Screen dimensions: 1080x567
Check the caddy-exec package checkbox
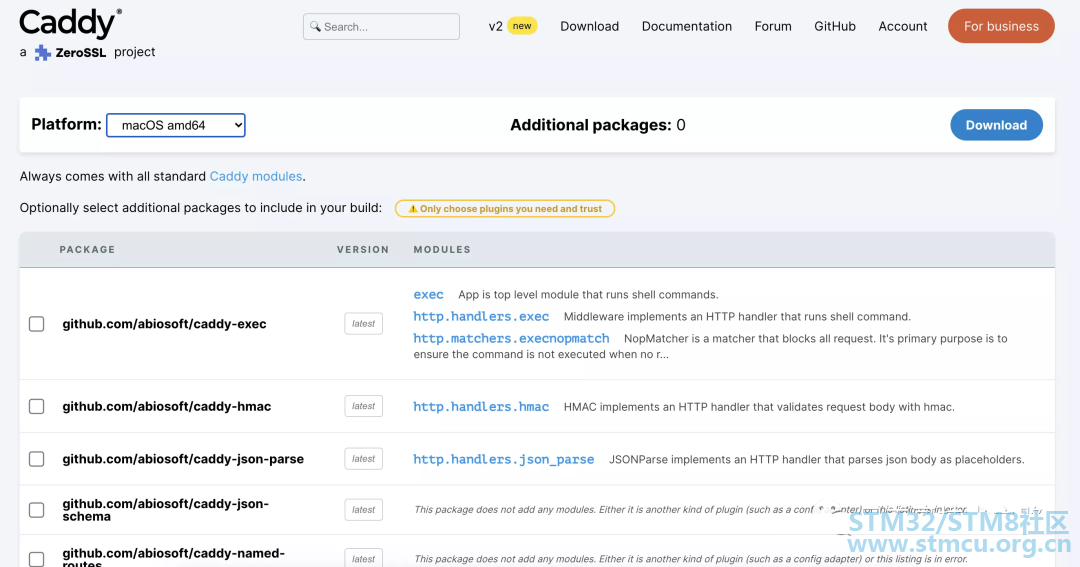click(x=37, y=324)
